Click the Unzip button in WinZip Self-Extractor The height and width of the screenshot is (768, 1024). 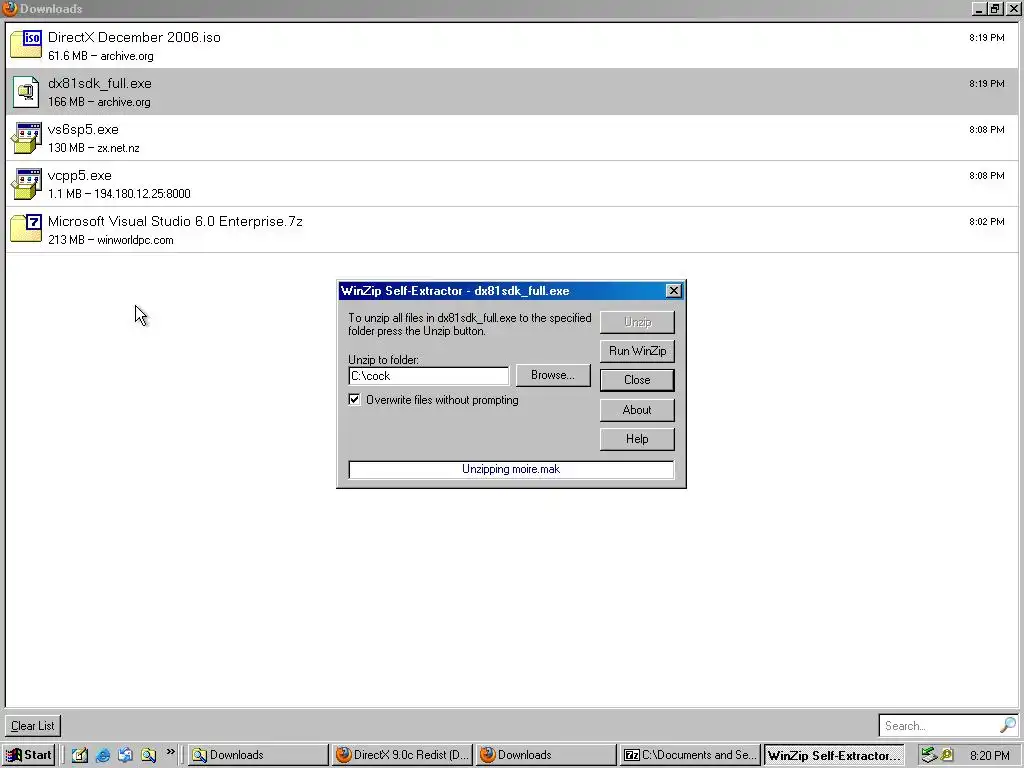tap(637, 322)
